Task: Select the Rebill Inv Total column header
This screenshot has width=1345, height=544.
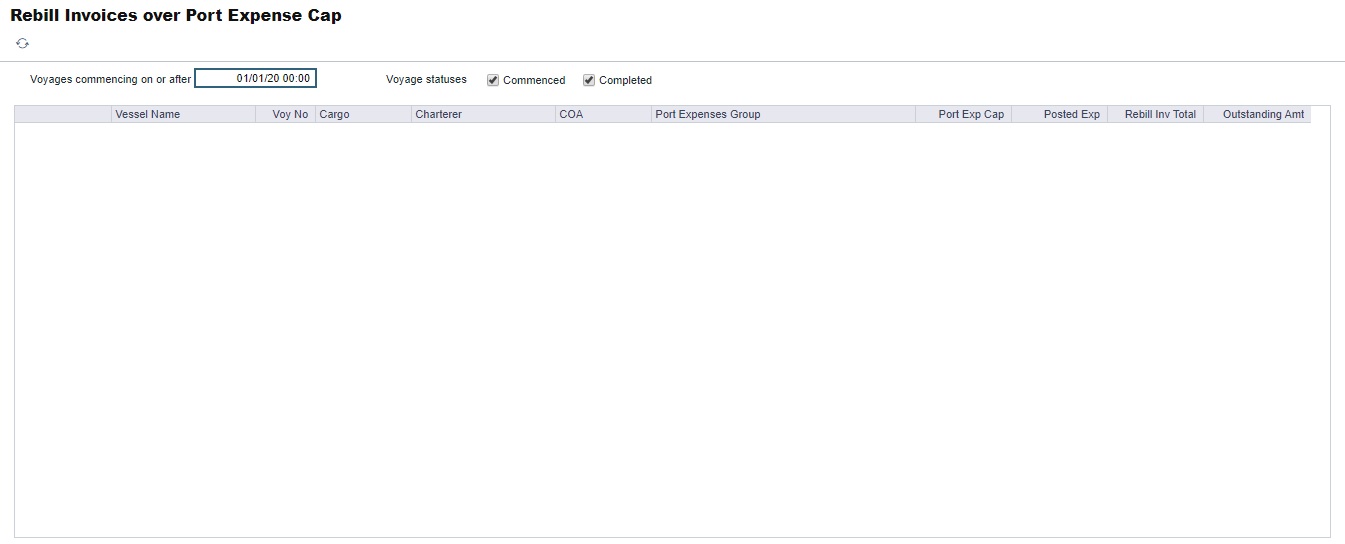Action: tap(1156, 115)
